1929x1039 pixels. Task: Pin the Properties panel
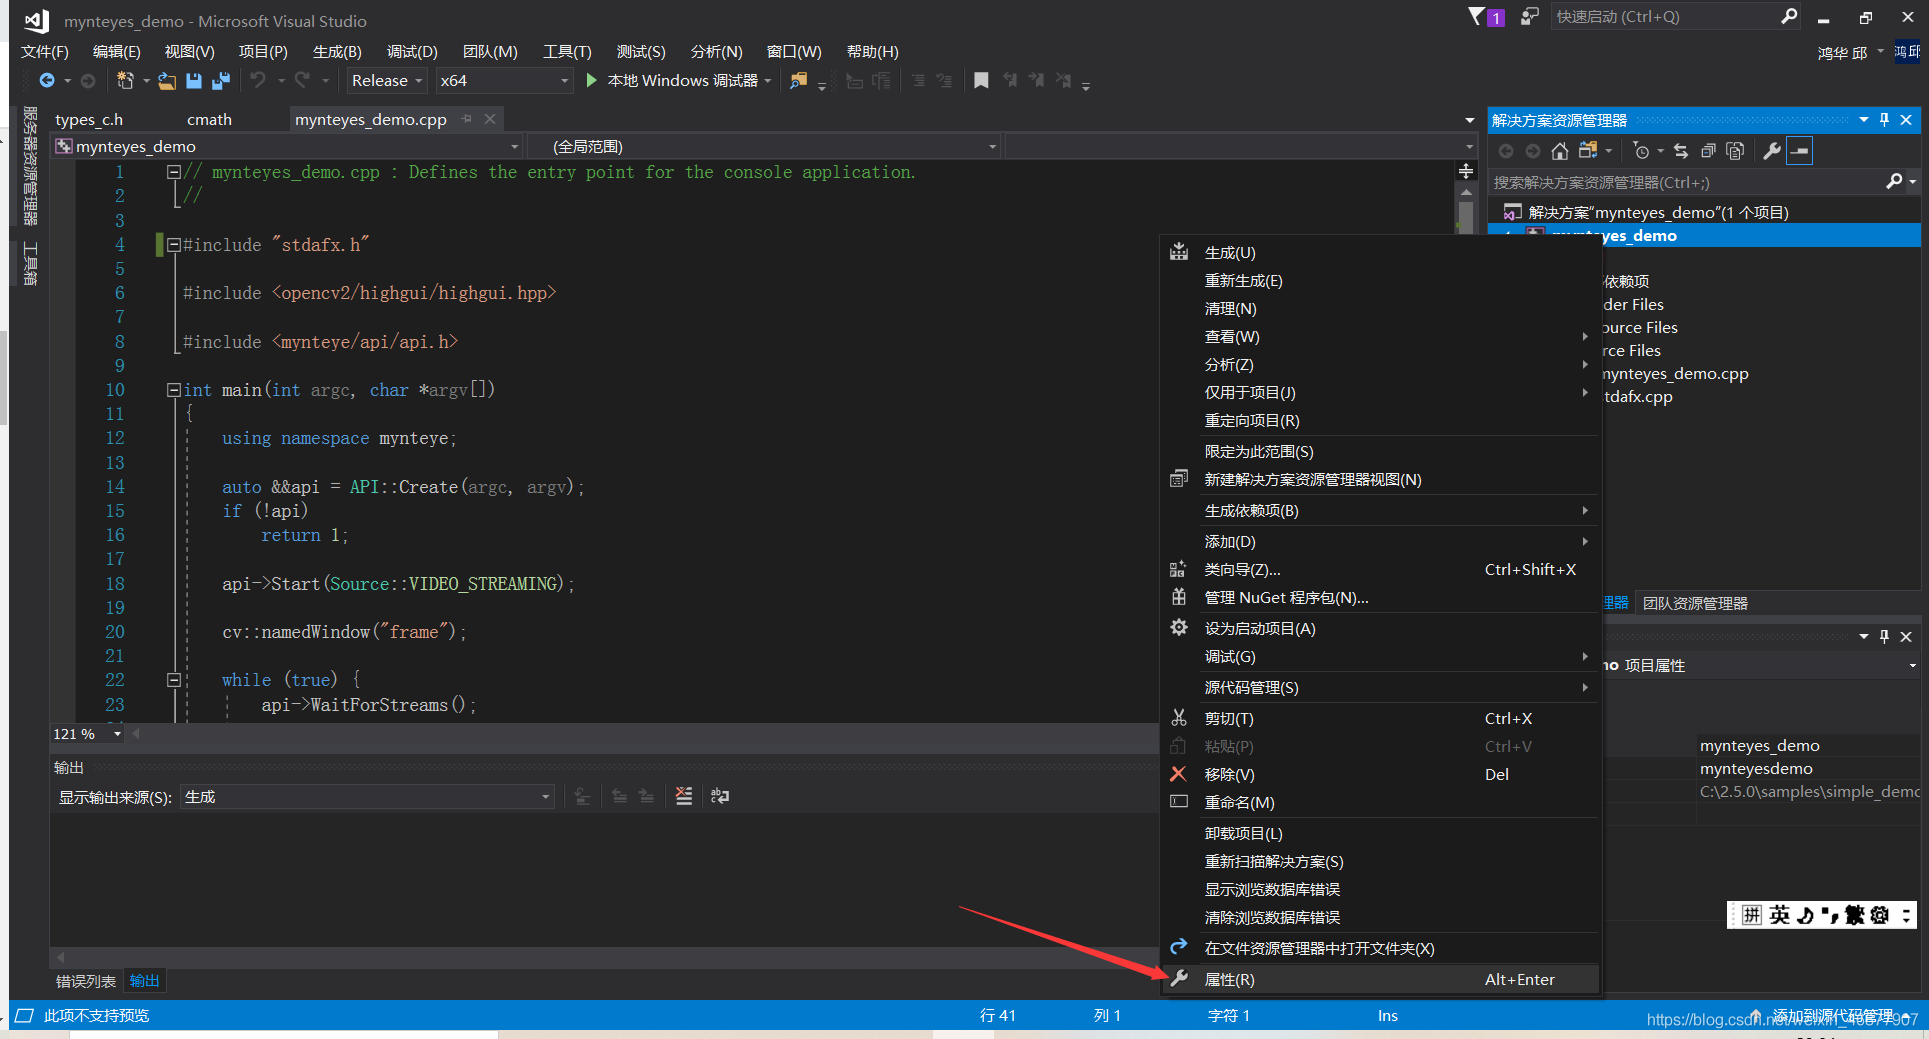tap(1884, 636)
